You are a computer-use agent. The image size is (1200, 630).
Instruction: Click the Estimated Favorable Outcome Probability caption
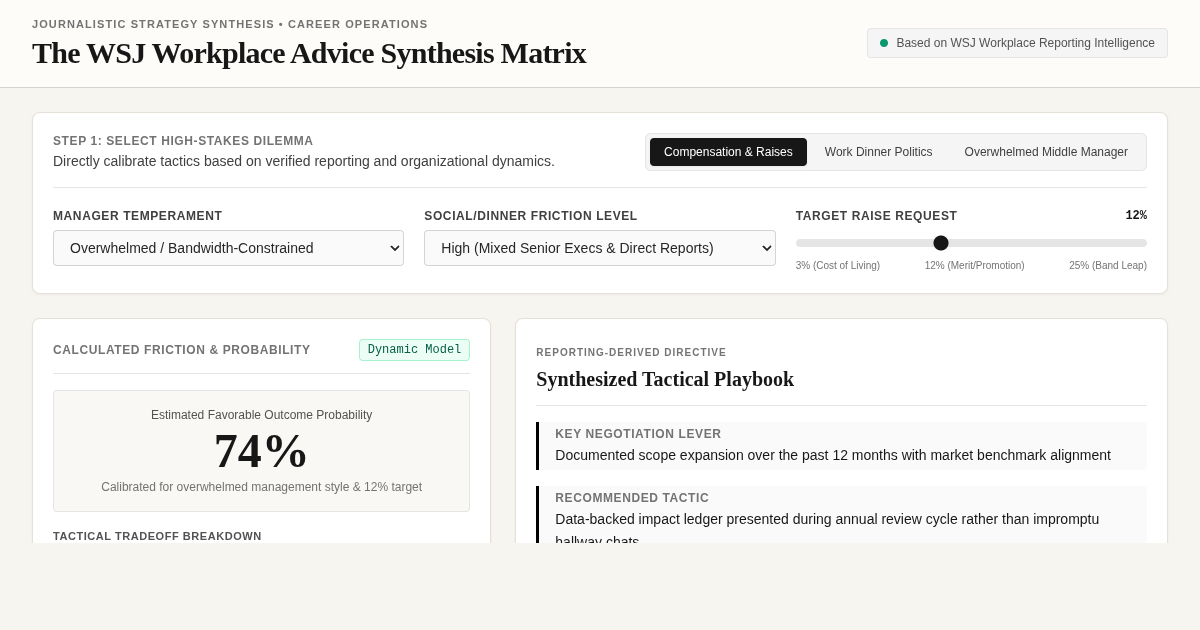click(262, 415)
